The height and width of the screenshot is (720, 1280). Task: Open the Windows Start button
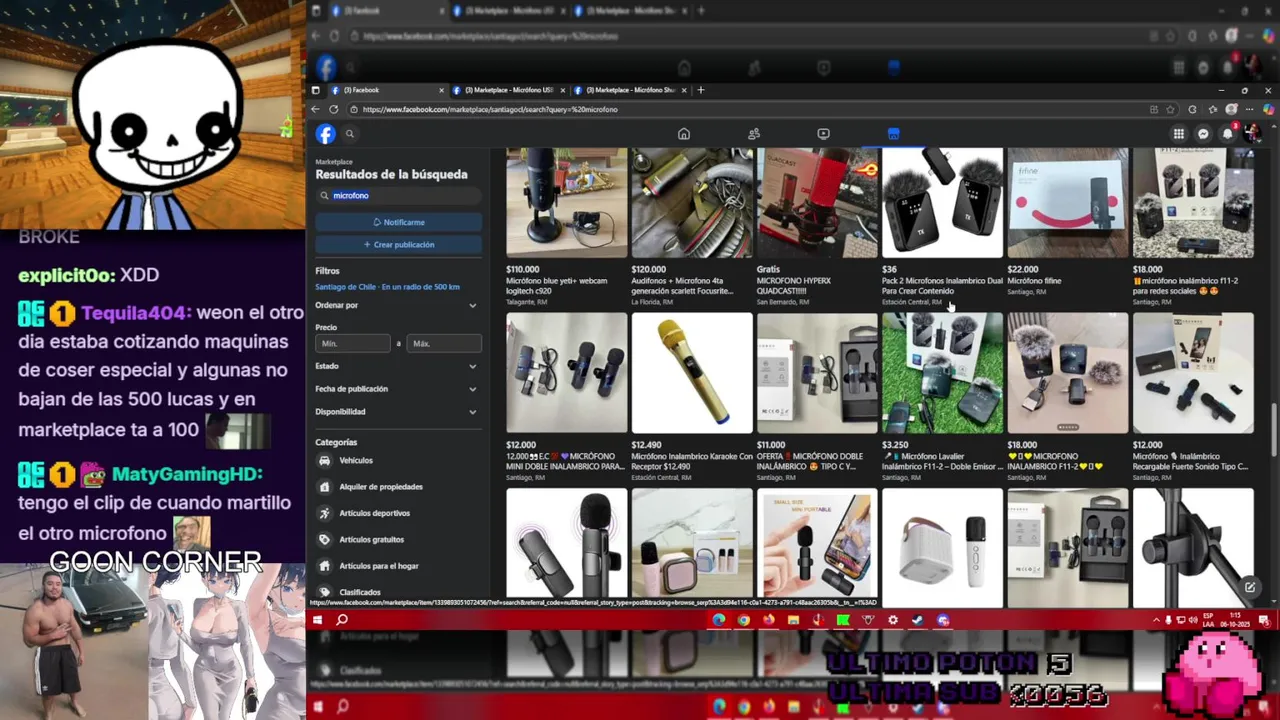(317, 620)
